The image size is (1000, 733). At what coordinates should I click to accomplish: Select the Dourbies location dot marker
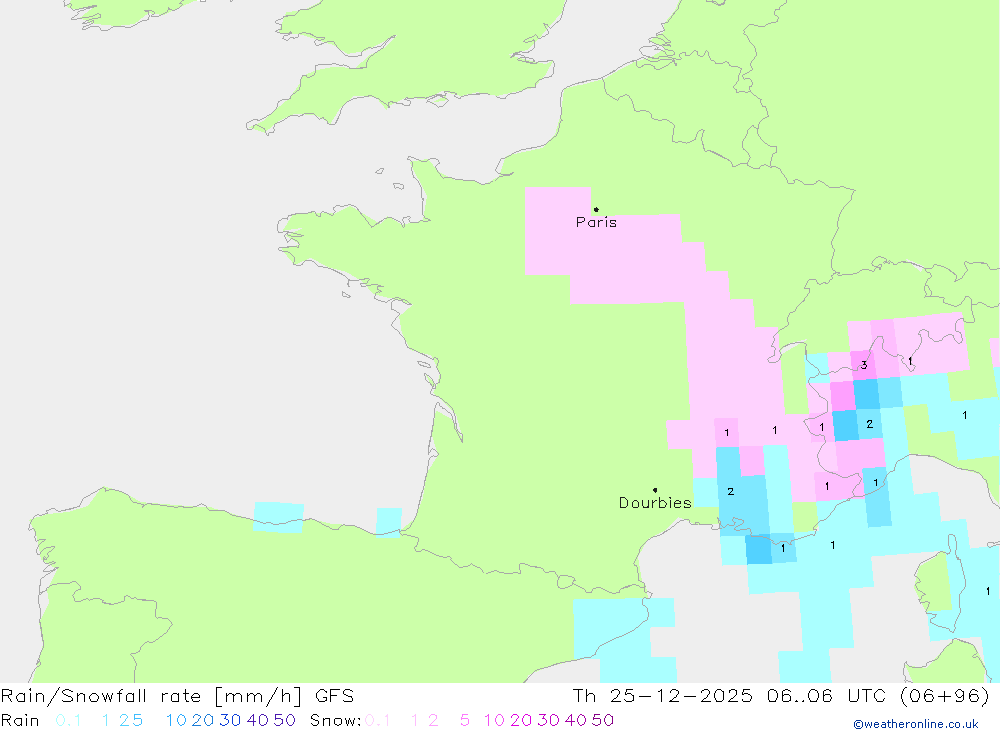pyautogui.click(x=655, y=490)
